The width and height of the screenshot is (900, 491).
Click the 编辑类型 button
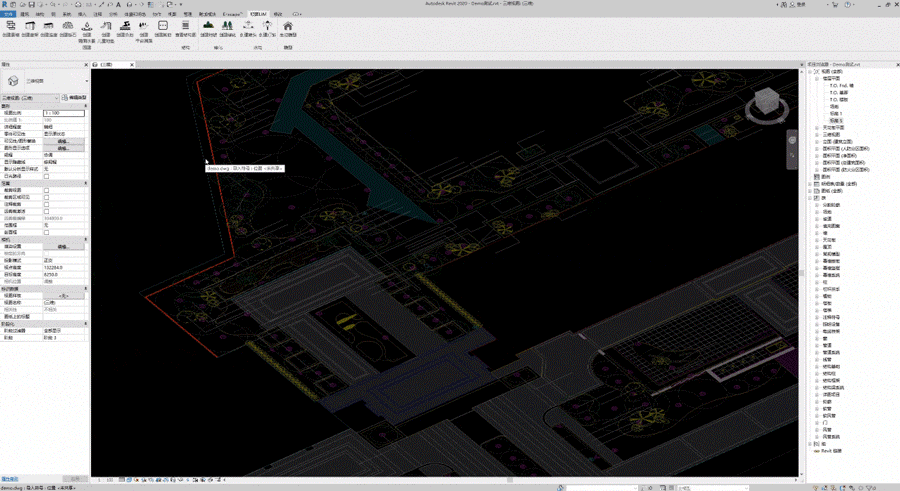[75, 98]
